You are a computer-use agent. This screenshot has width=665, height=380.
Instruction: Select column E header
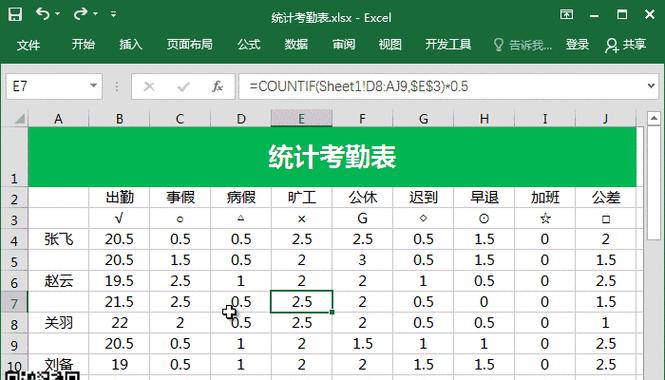pyautogui.click(x=301, y=118)
